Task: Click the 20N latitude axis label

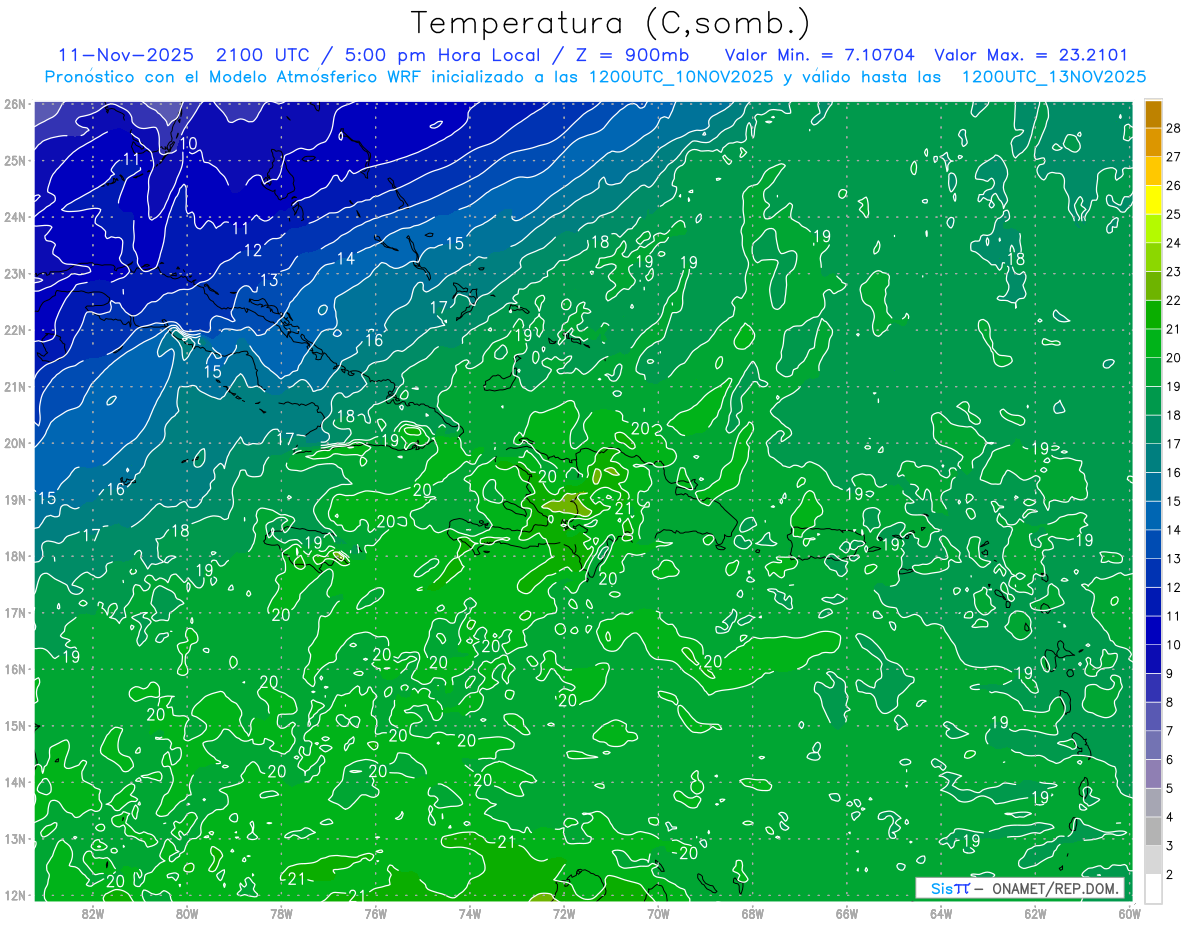Action: tap(14, 443)
